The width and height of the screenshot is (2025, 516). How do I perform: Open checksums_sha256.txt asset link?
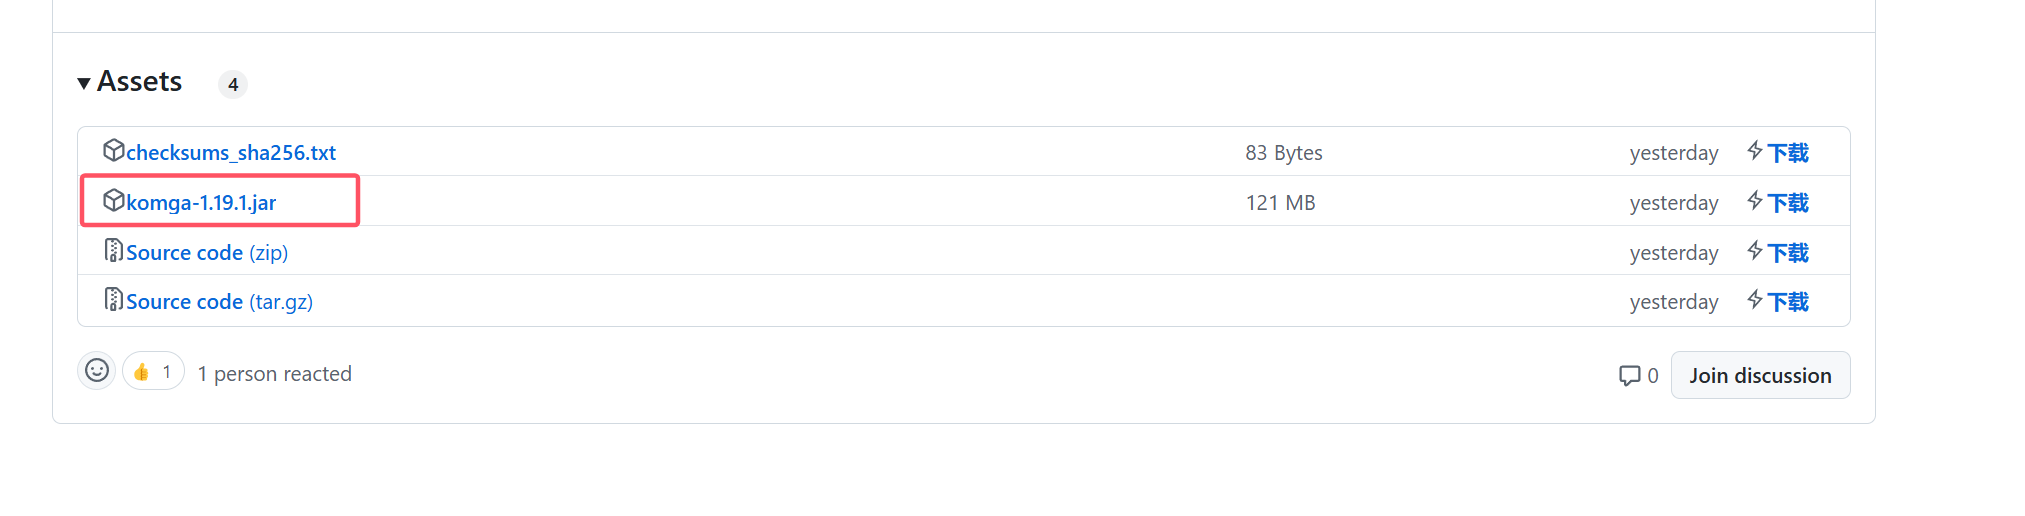tap(231, 152)
